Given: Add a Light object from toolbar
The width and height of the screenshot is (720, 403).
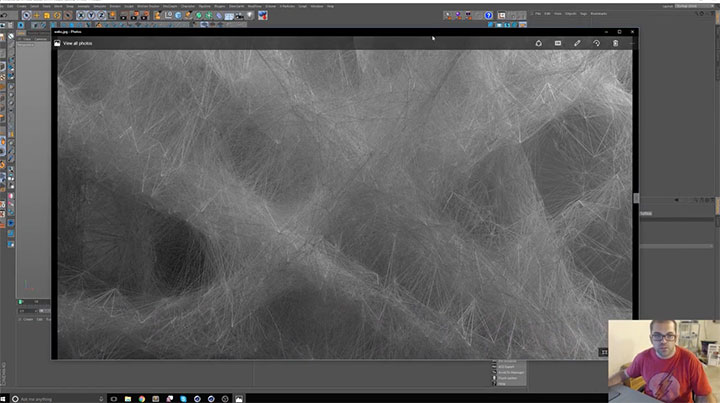Looking at the screenshot, I should point(250,16).
